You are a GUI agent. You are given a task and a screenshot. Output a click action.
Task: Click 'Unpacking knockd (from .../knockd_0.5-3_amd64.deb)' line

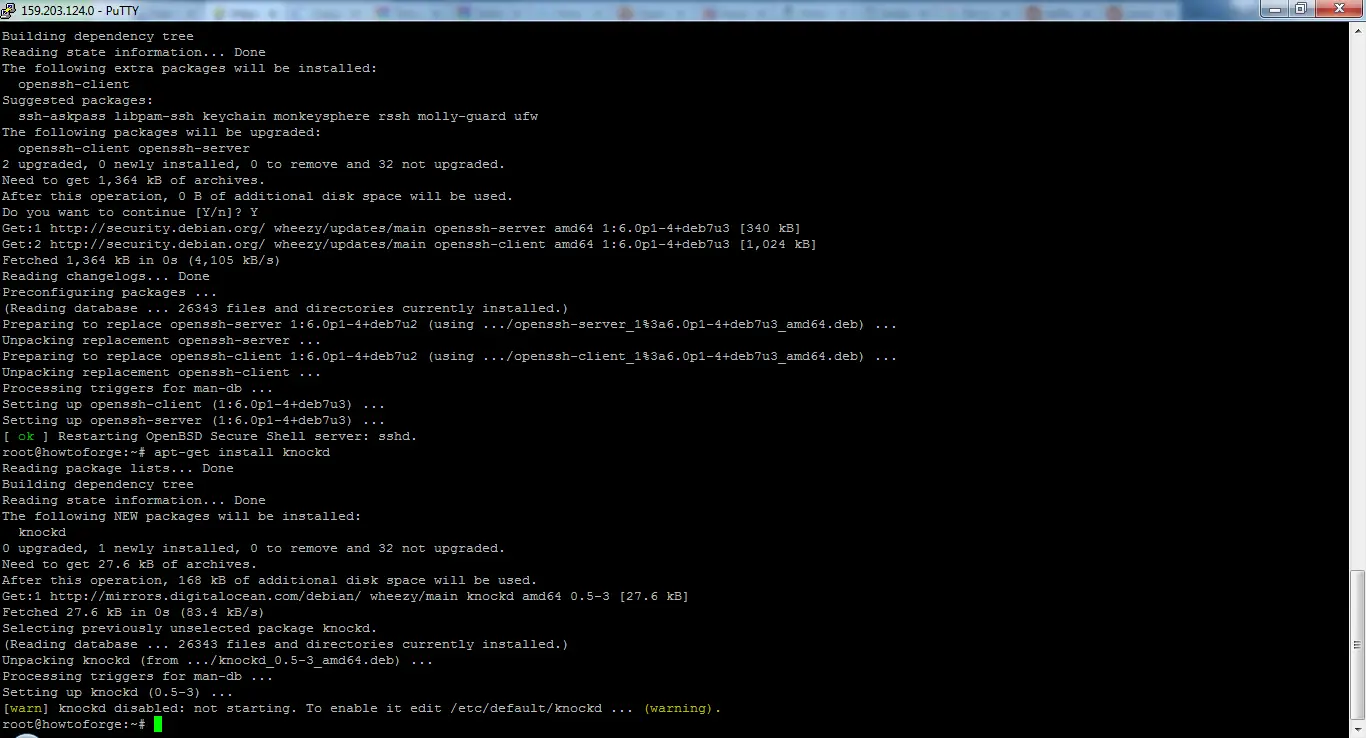(x=218, y=660)
